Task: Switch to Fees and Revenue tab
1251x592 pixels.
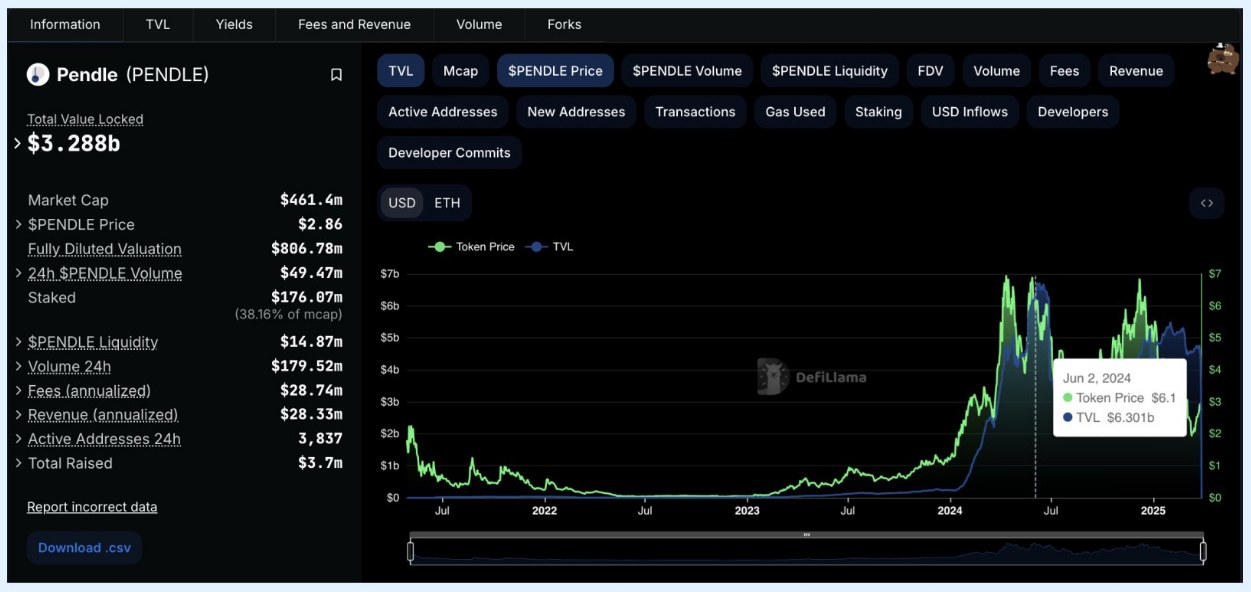Action: 354,24
